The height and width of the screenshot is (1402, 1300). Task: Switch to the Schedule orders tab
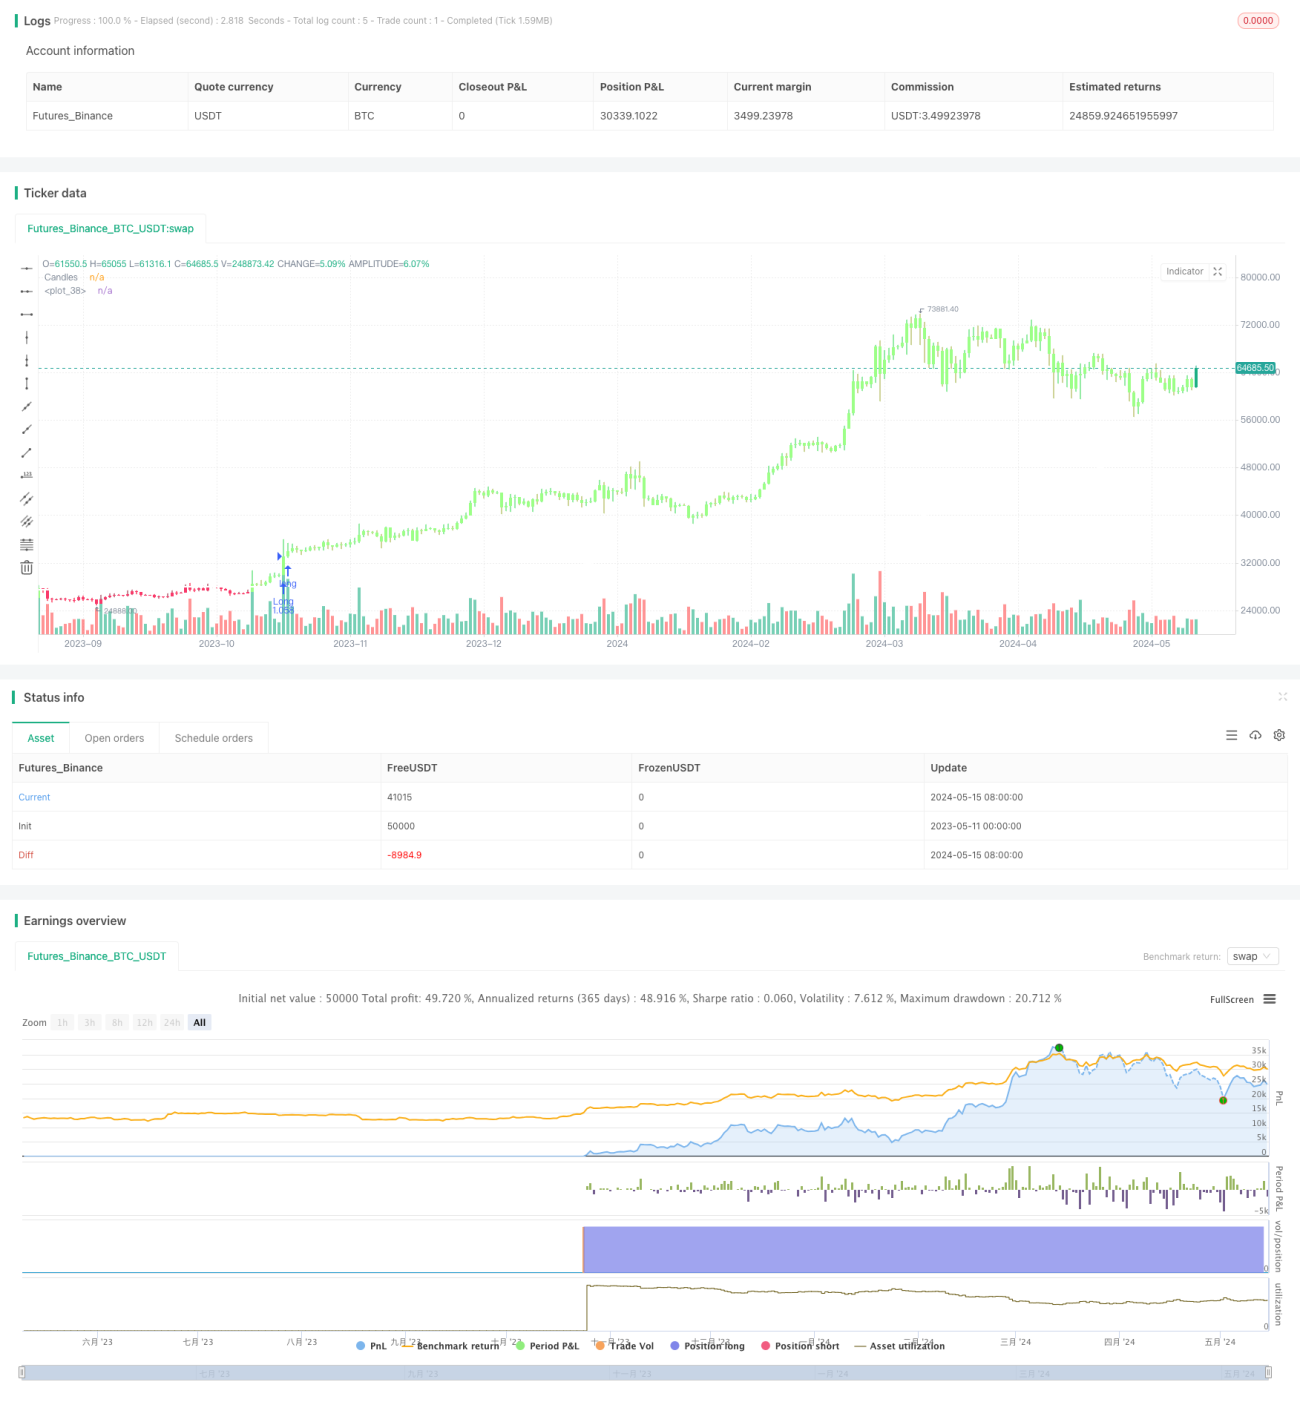pos(214,738)
